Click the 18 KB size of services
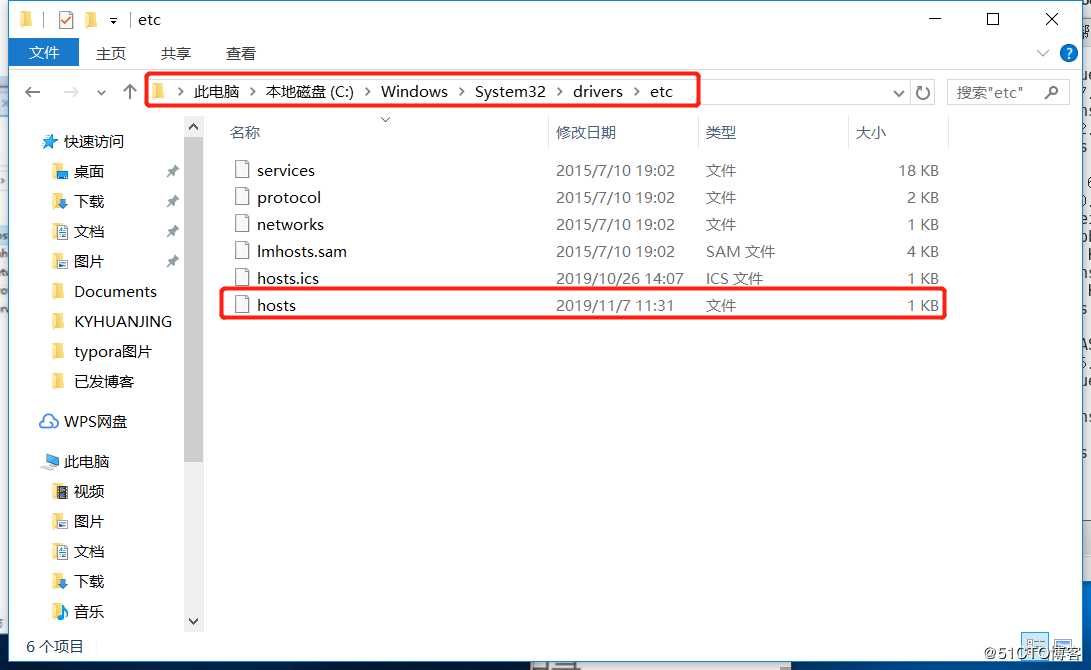The width and height of the screenshot is (1091, 670). coord(918,170)
